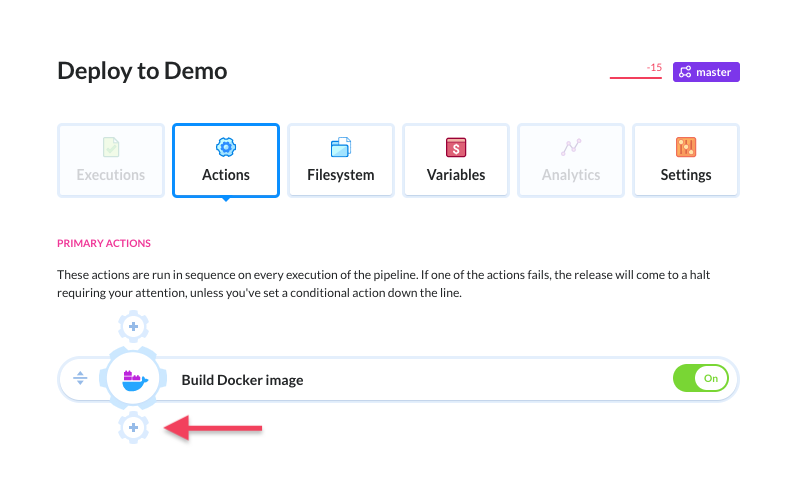Screen dimensions: 792x500
Task: Switch to the Executions tab
Action: point(111,160)
